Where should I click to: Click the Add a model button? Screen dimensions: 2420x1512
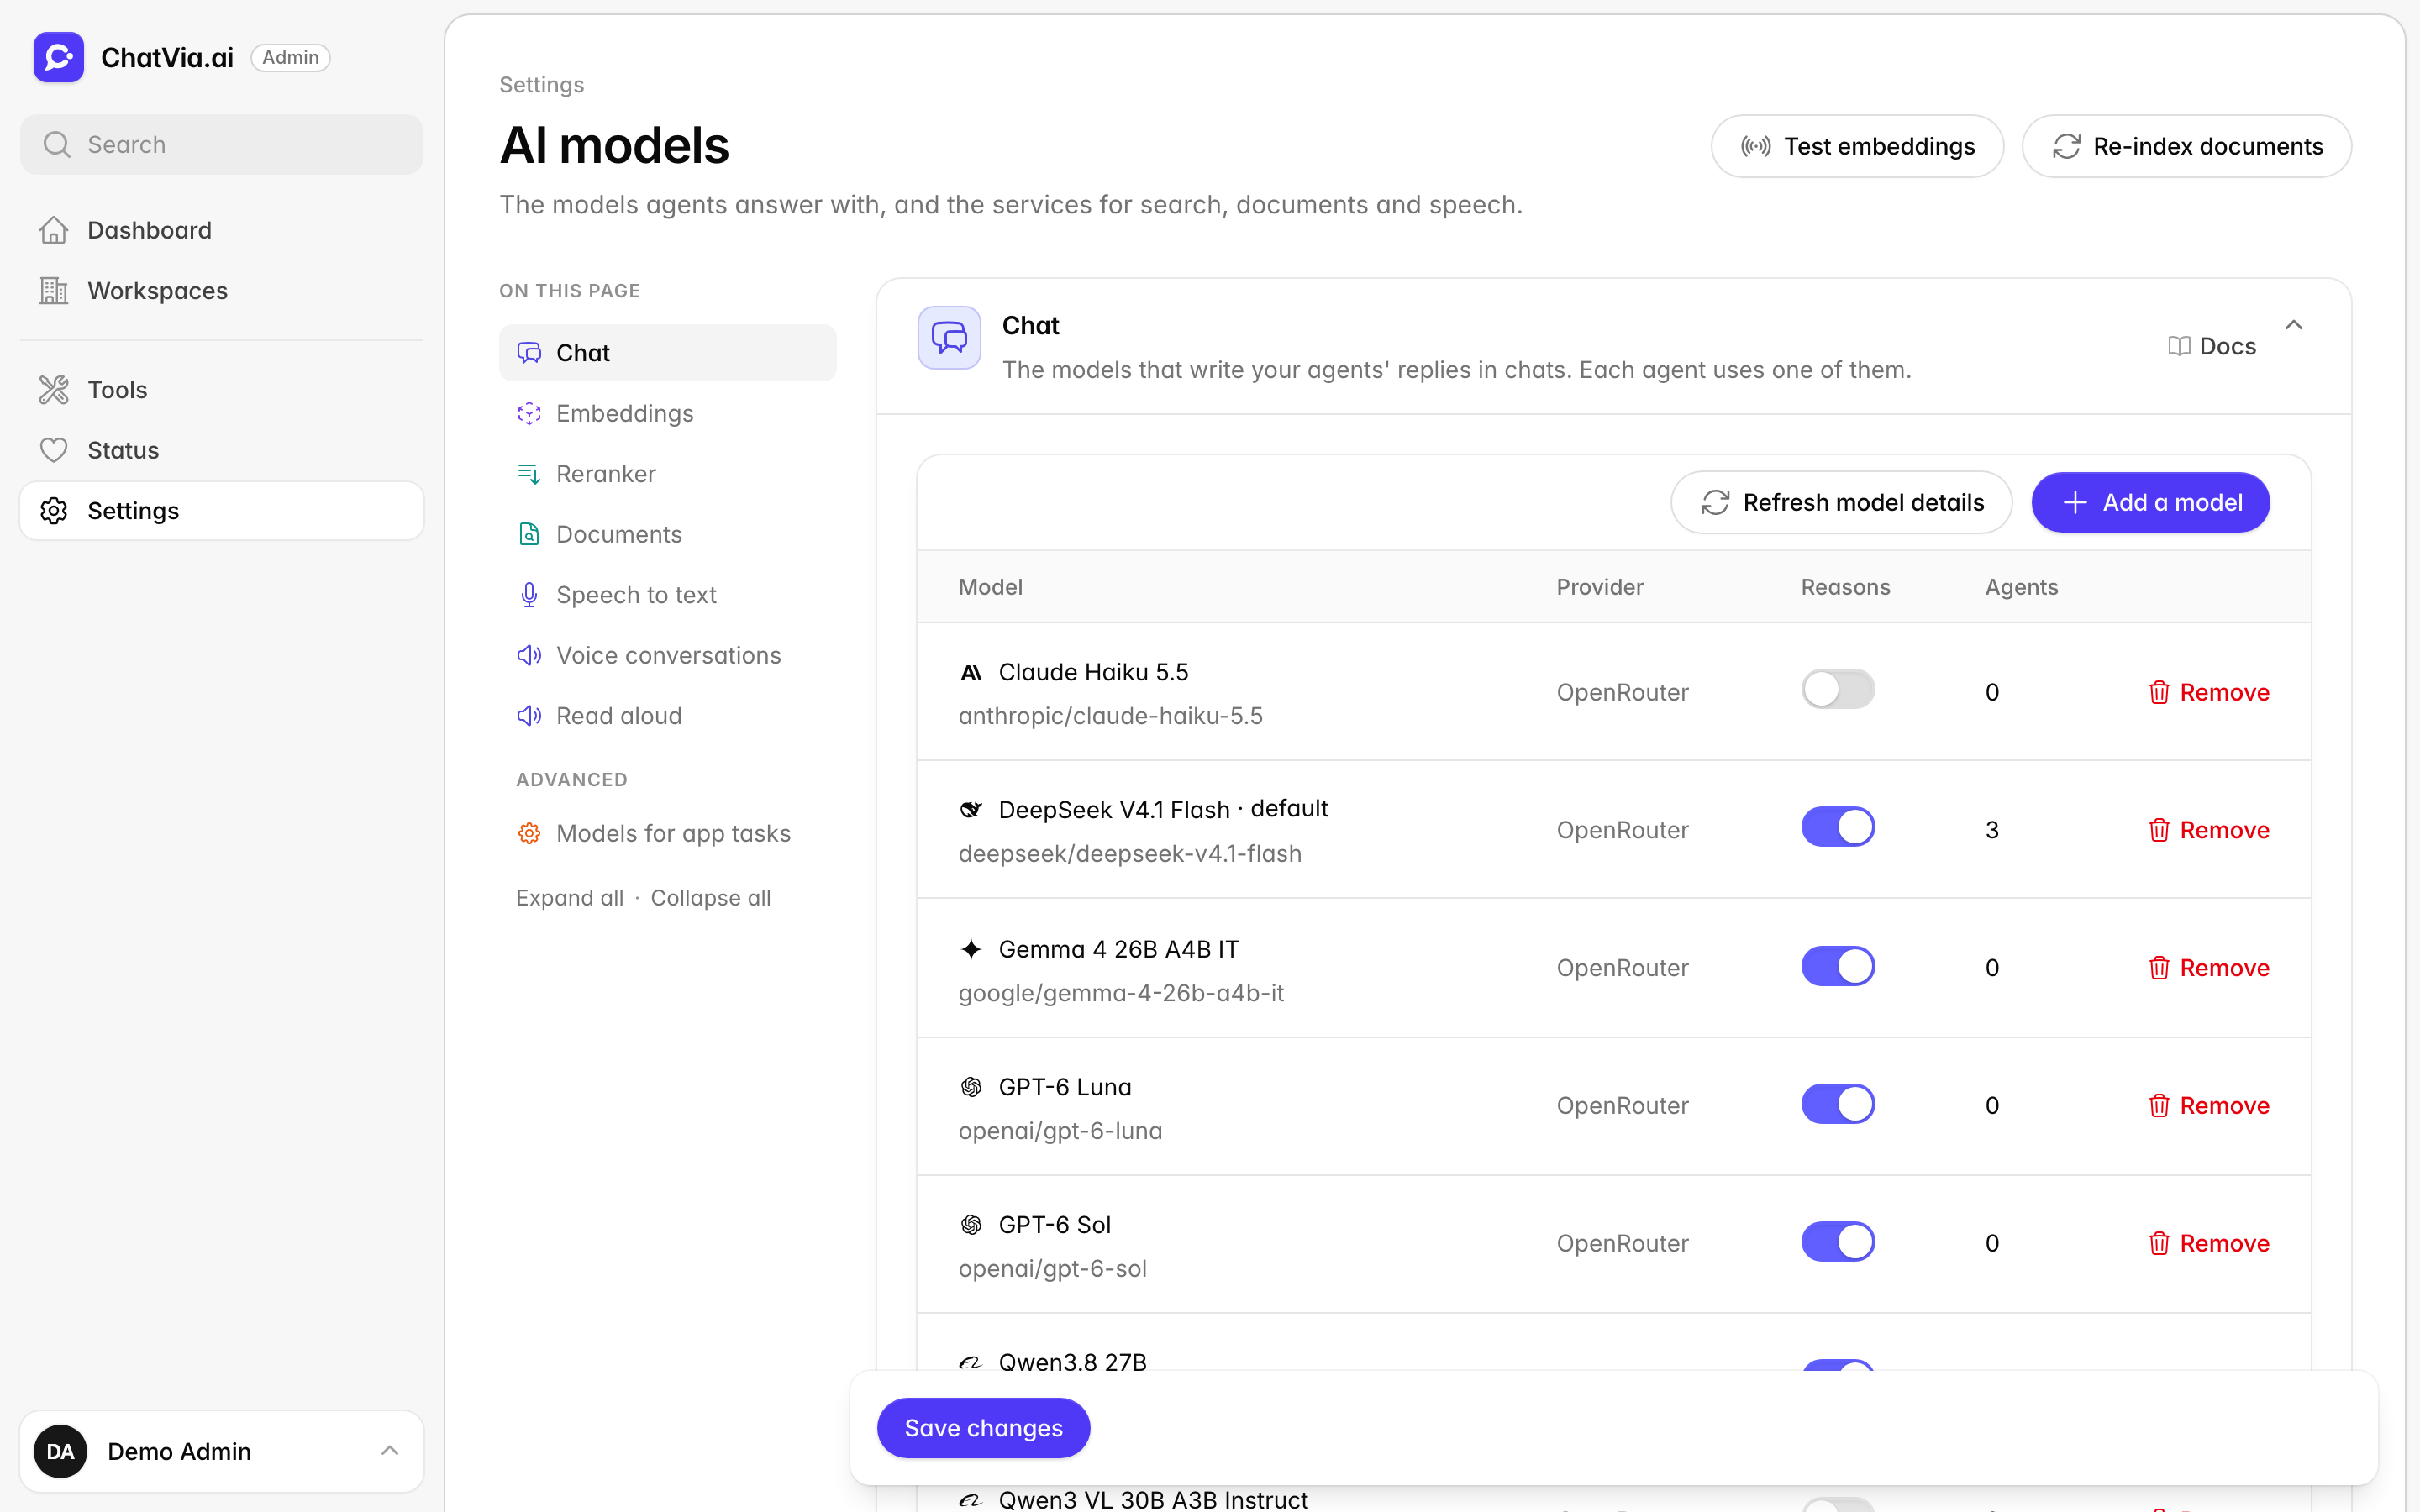[x=2150, y=502]
